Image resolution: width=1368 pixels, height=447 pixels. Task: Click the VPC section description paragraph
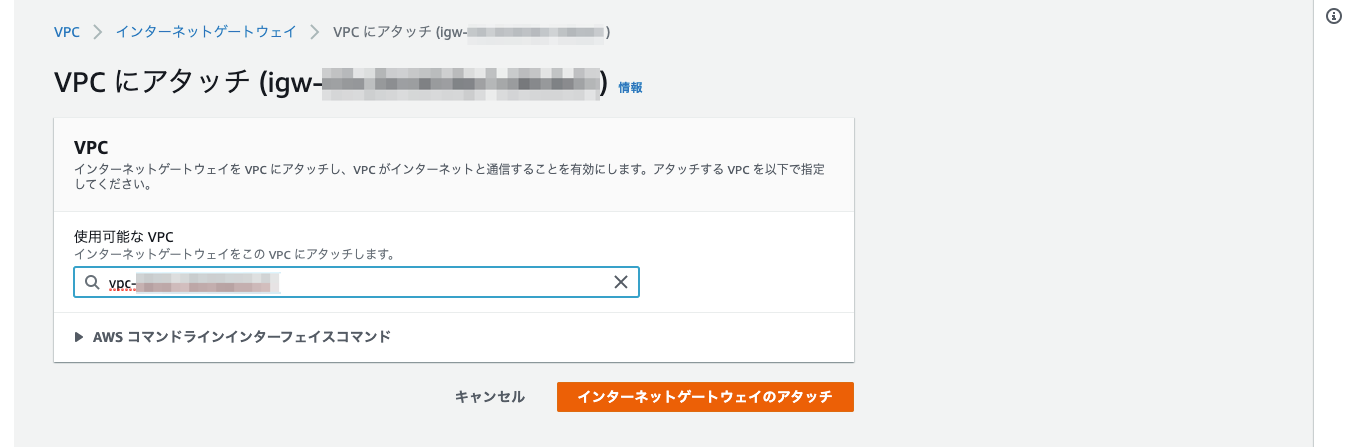point(450,177)
